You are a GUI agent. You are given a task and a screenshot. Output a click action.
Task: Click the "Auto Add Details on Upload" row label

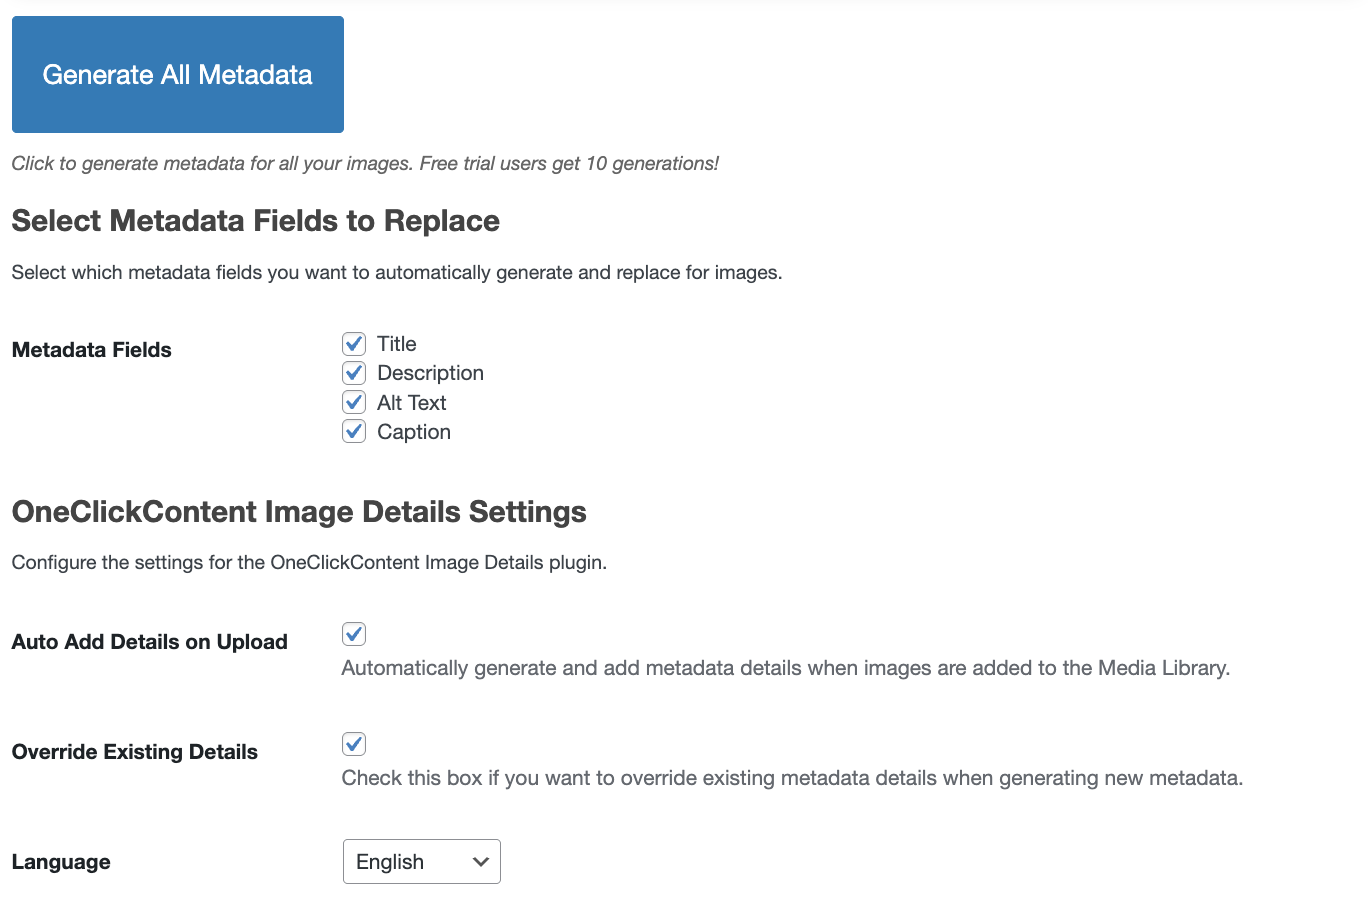click(150, 642)
